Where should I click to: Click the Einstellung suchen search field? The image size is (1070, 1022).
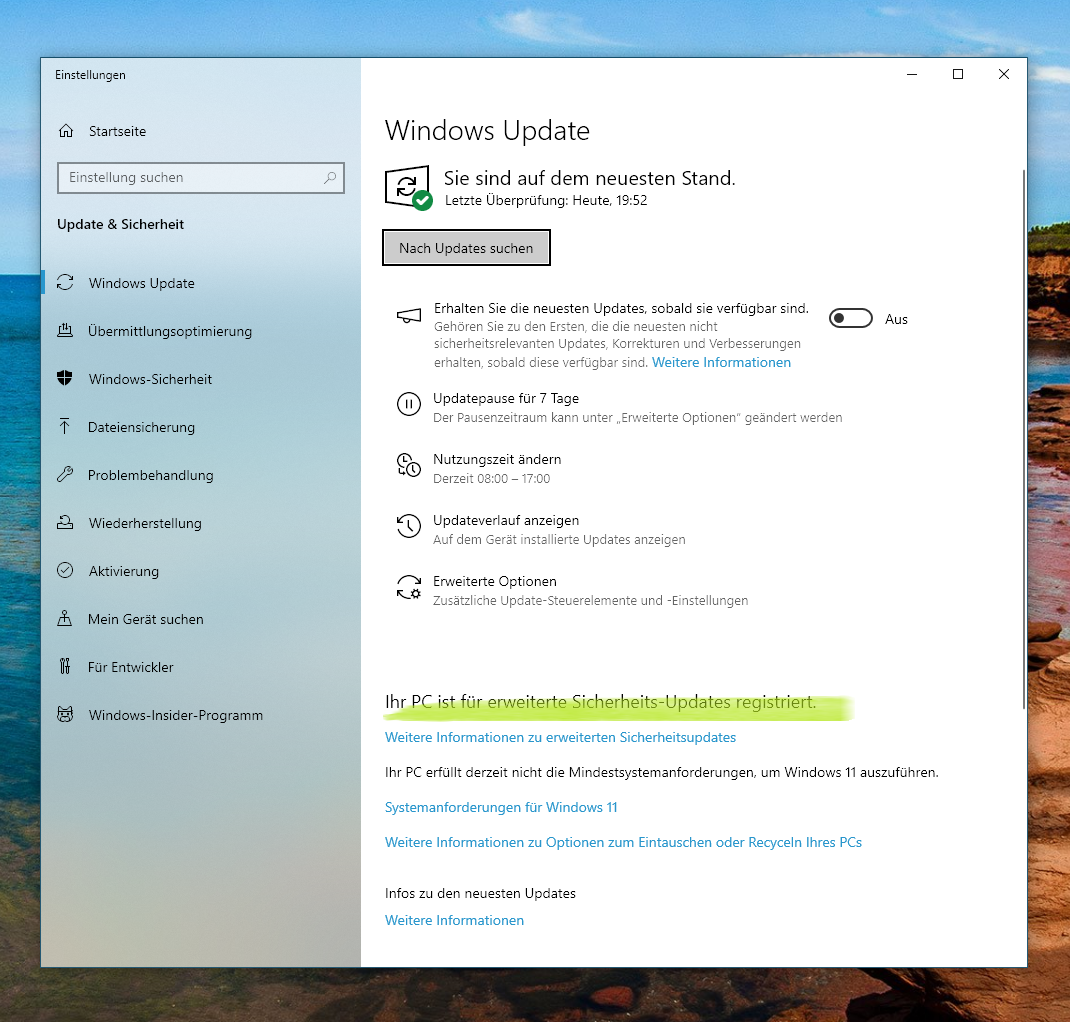[201, 177]
